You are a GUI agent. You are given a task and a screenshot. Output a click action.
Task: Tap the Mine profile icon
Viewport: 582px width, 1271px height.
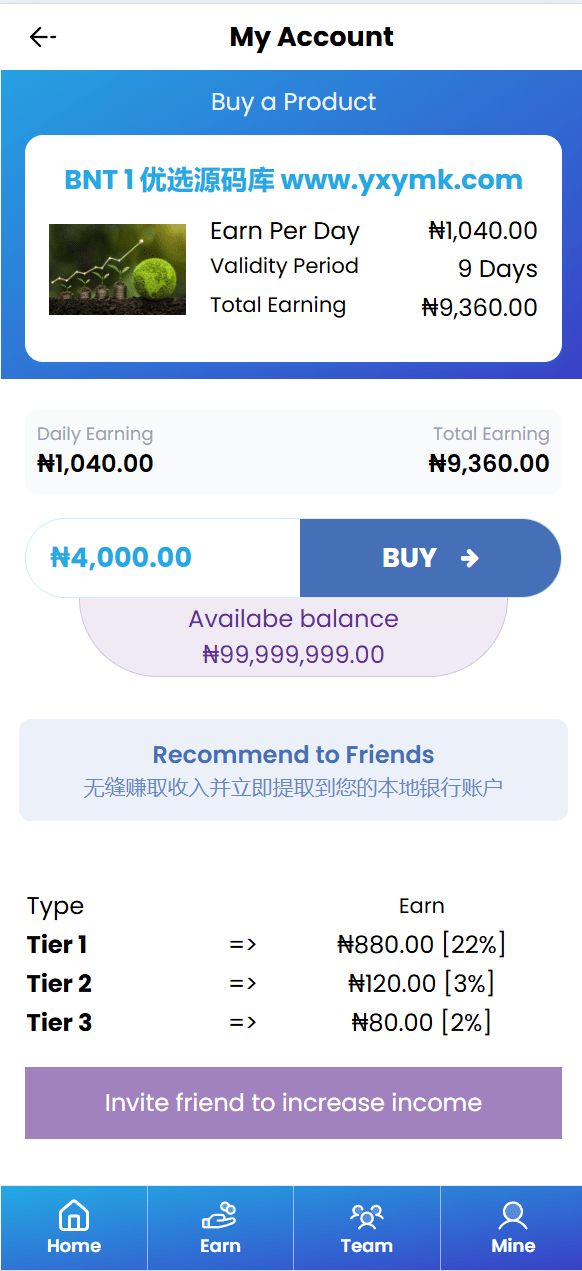513,1216
